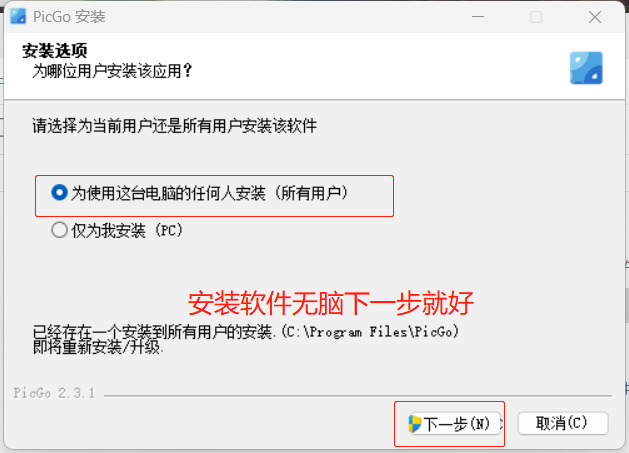This screenshot has height=453, width=629.
Task: Click the 请选择为当前用户还是所有用户 instruction text
Action: pyautogui.click(x=174, y=126)
